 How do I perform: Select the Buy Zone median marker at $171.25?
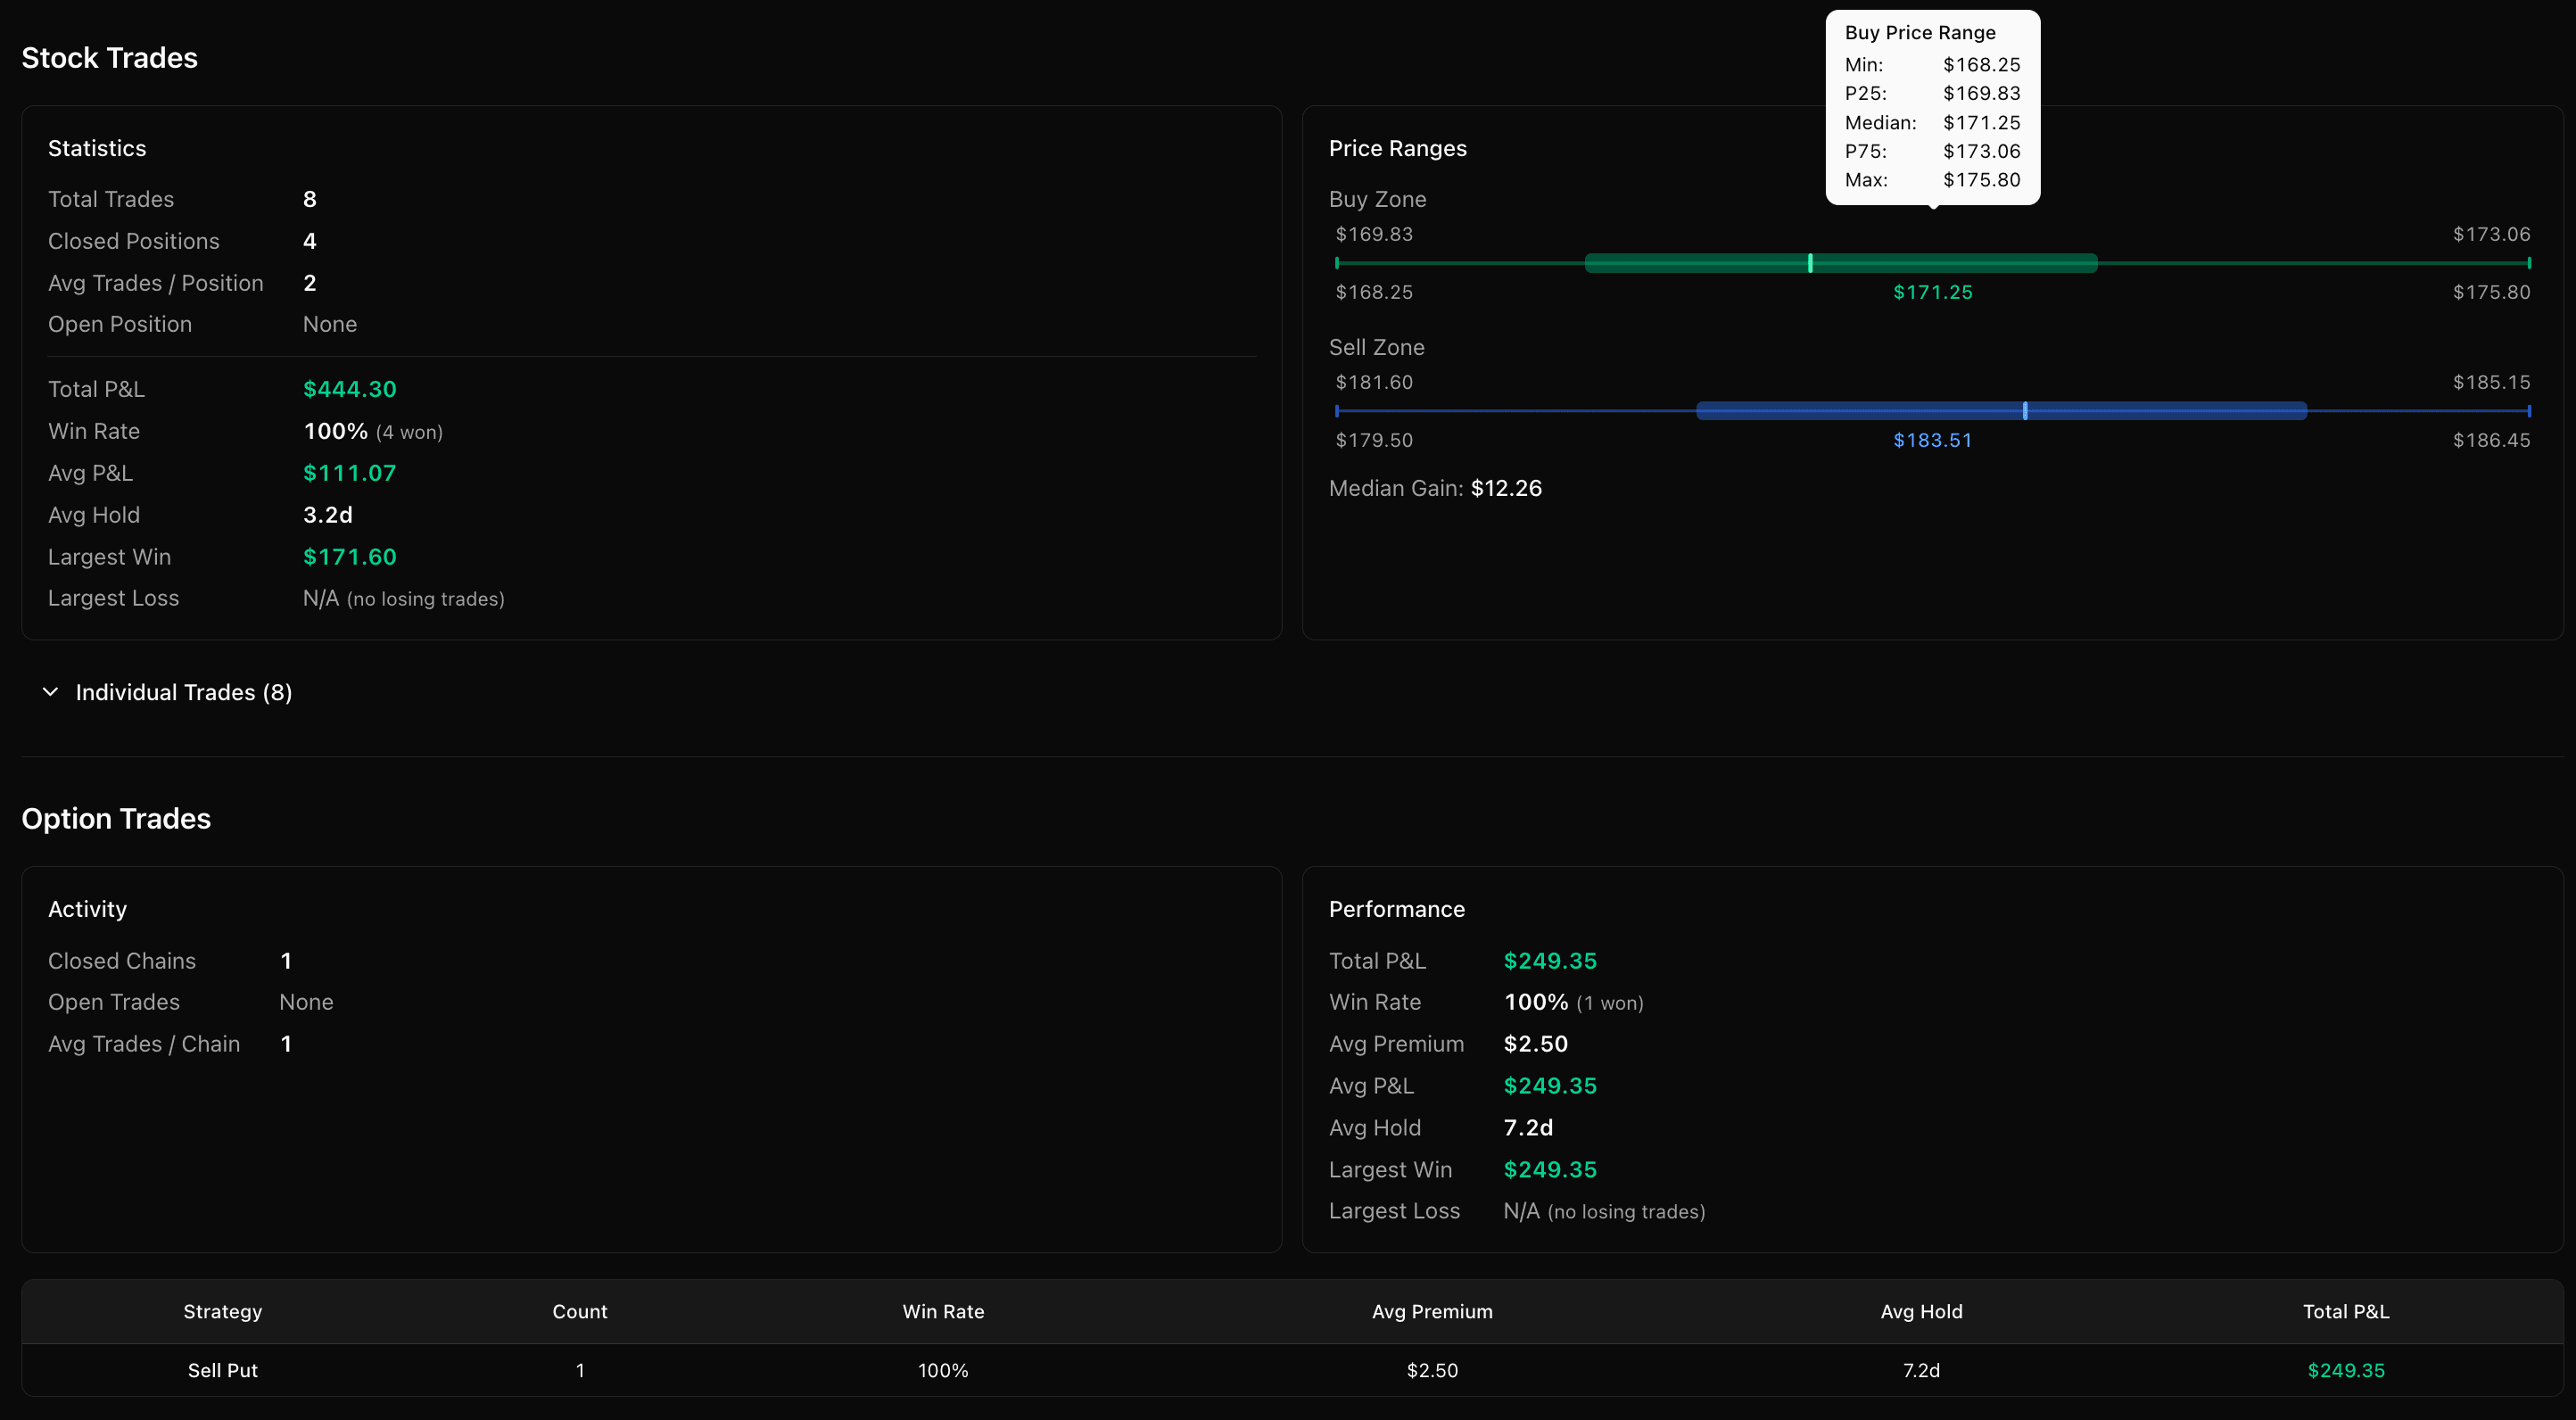pyautogui.click(x=1810, y=263)
